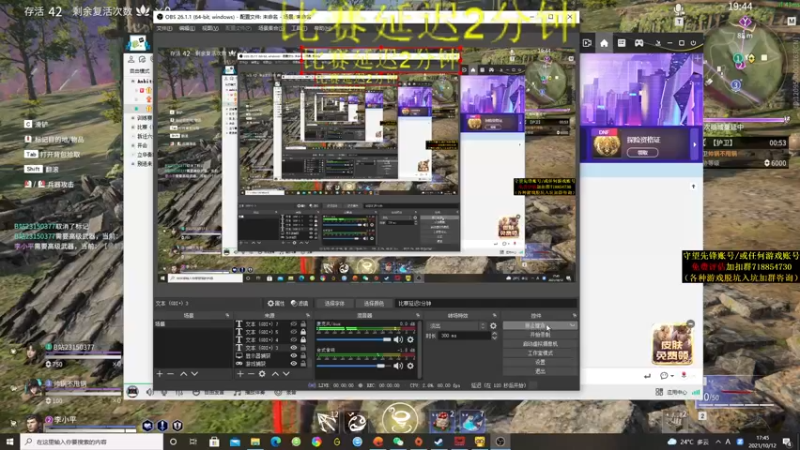
Task: Open source properties gear in Sources toolbar
Action: (262, 374)
